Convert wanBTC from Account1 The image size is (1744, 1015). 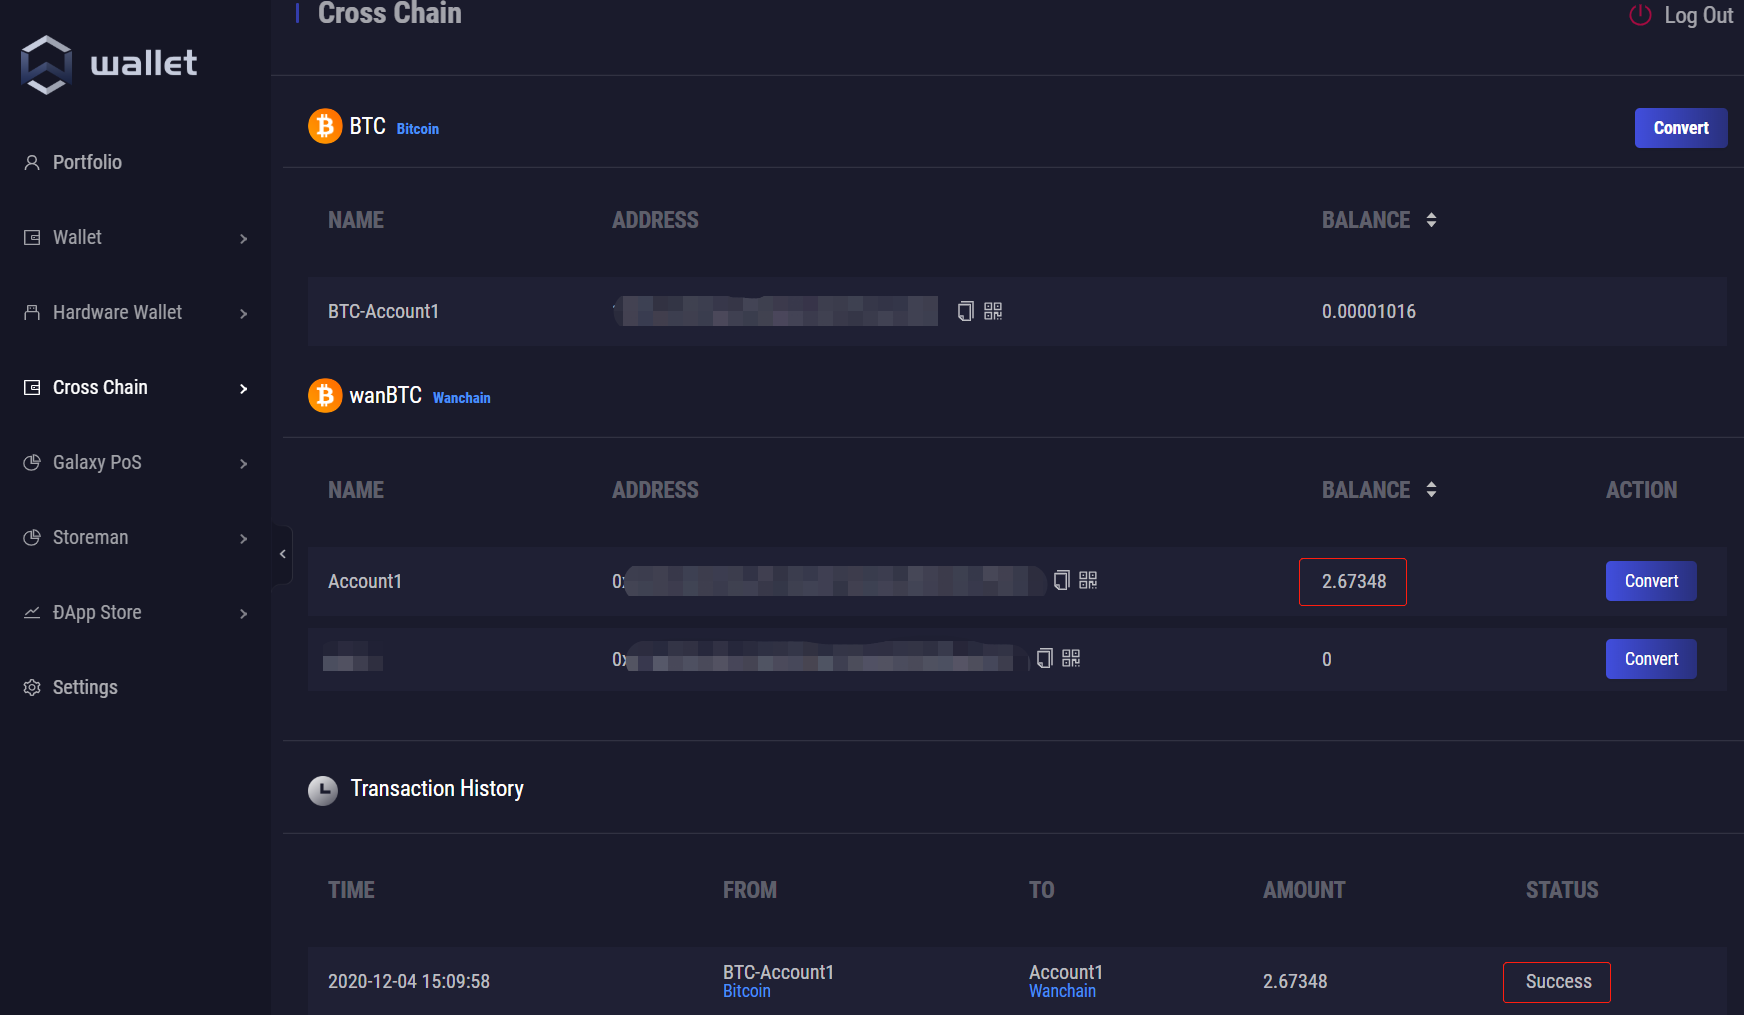[x=1650, y=581]
